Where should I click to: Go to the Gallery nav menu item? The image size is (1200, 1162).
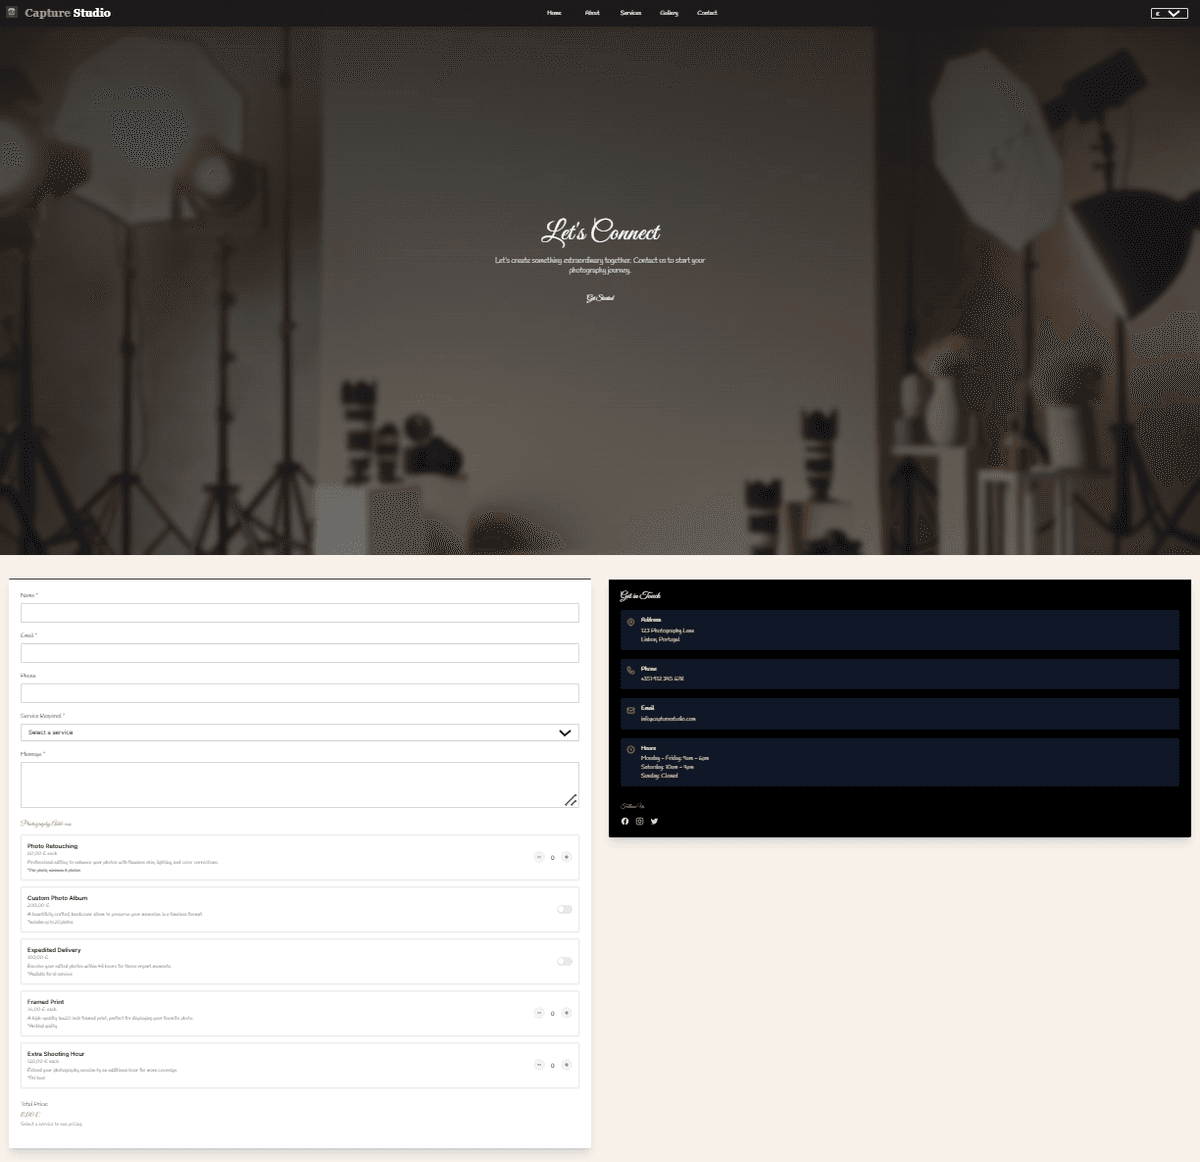click(x=669, y=13)
